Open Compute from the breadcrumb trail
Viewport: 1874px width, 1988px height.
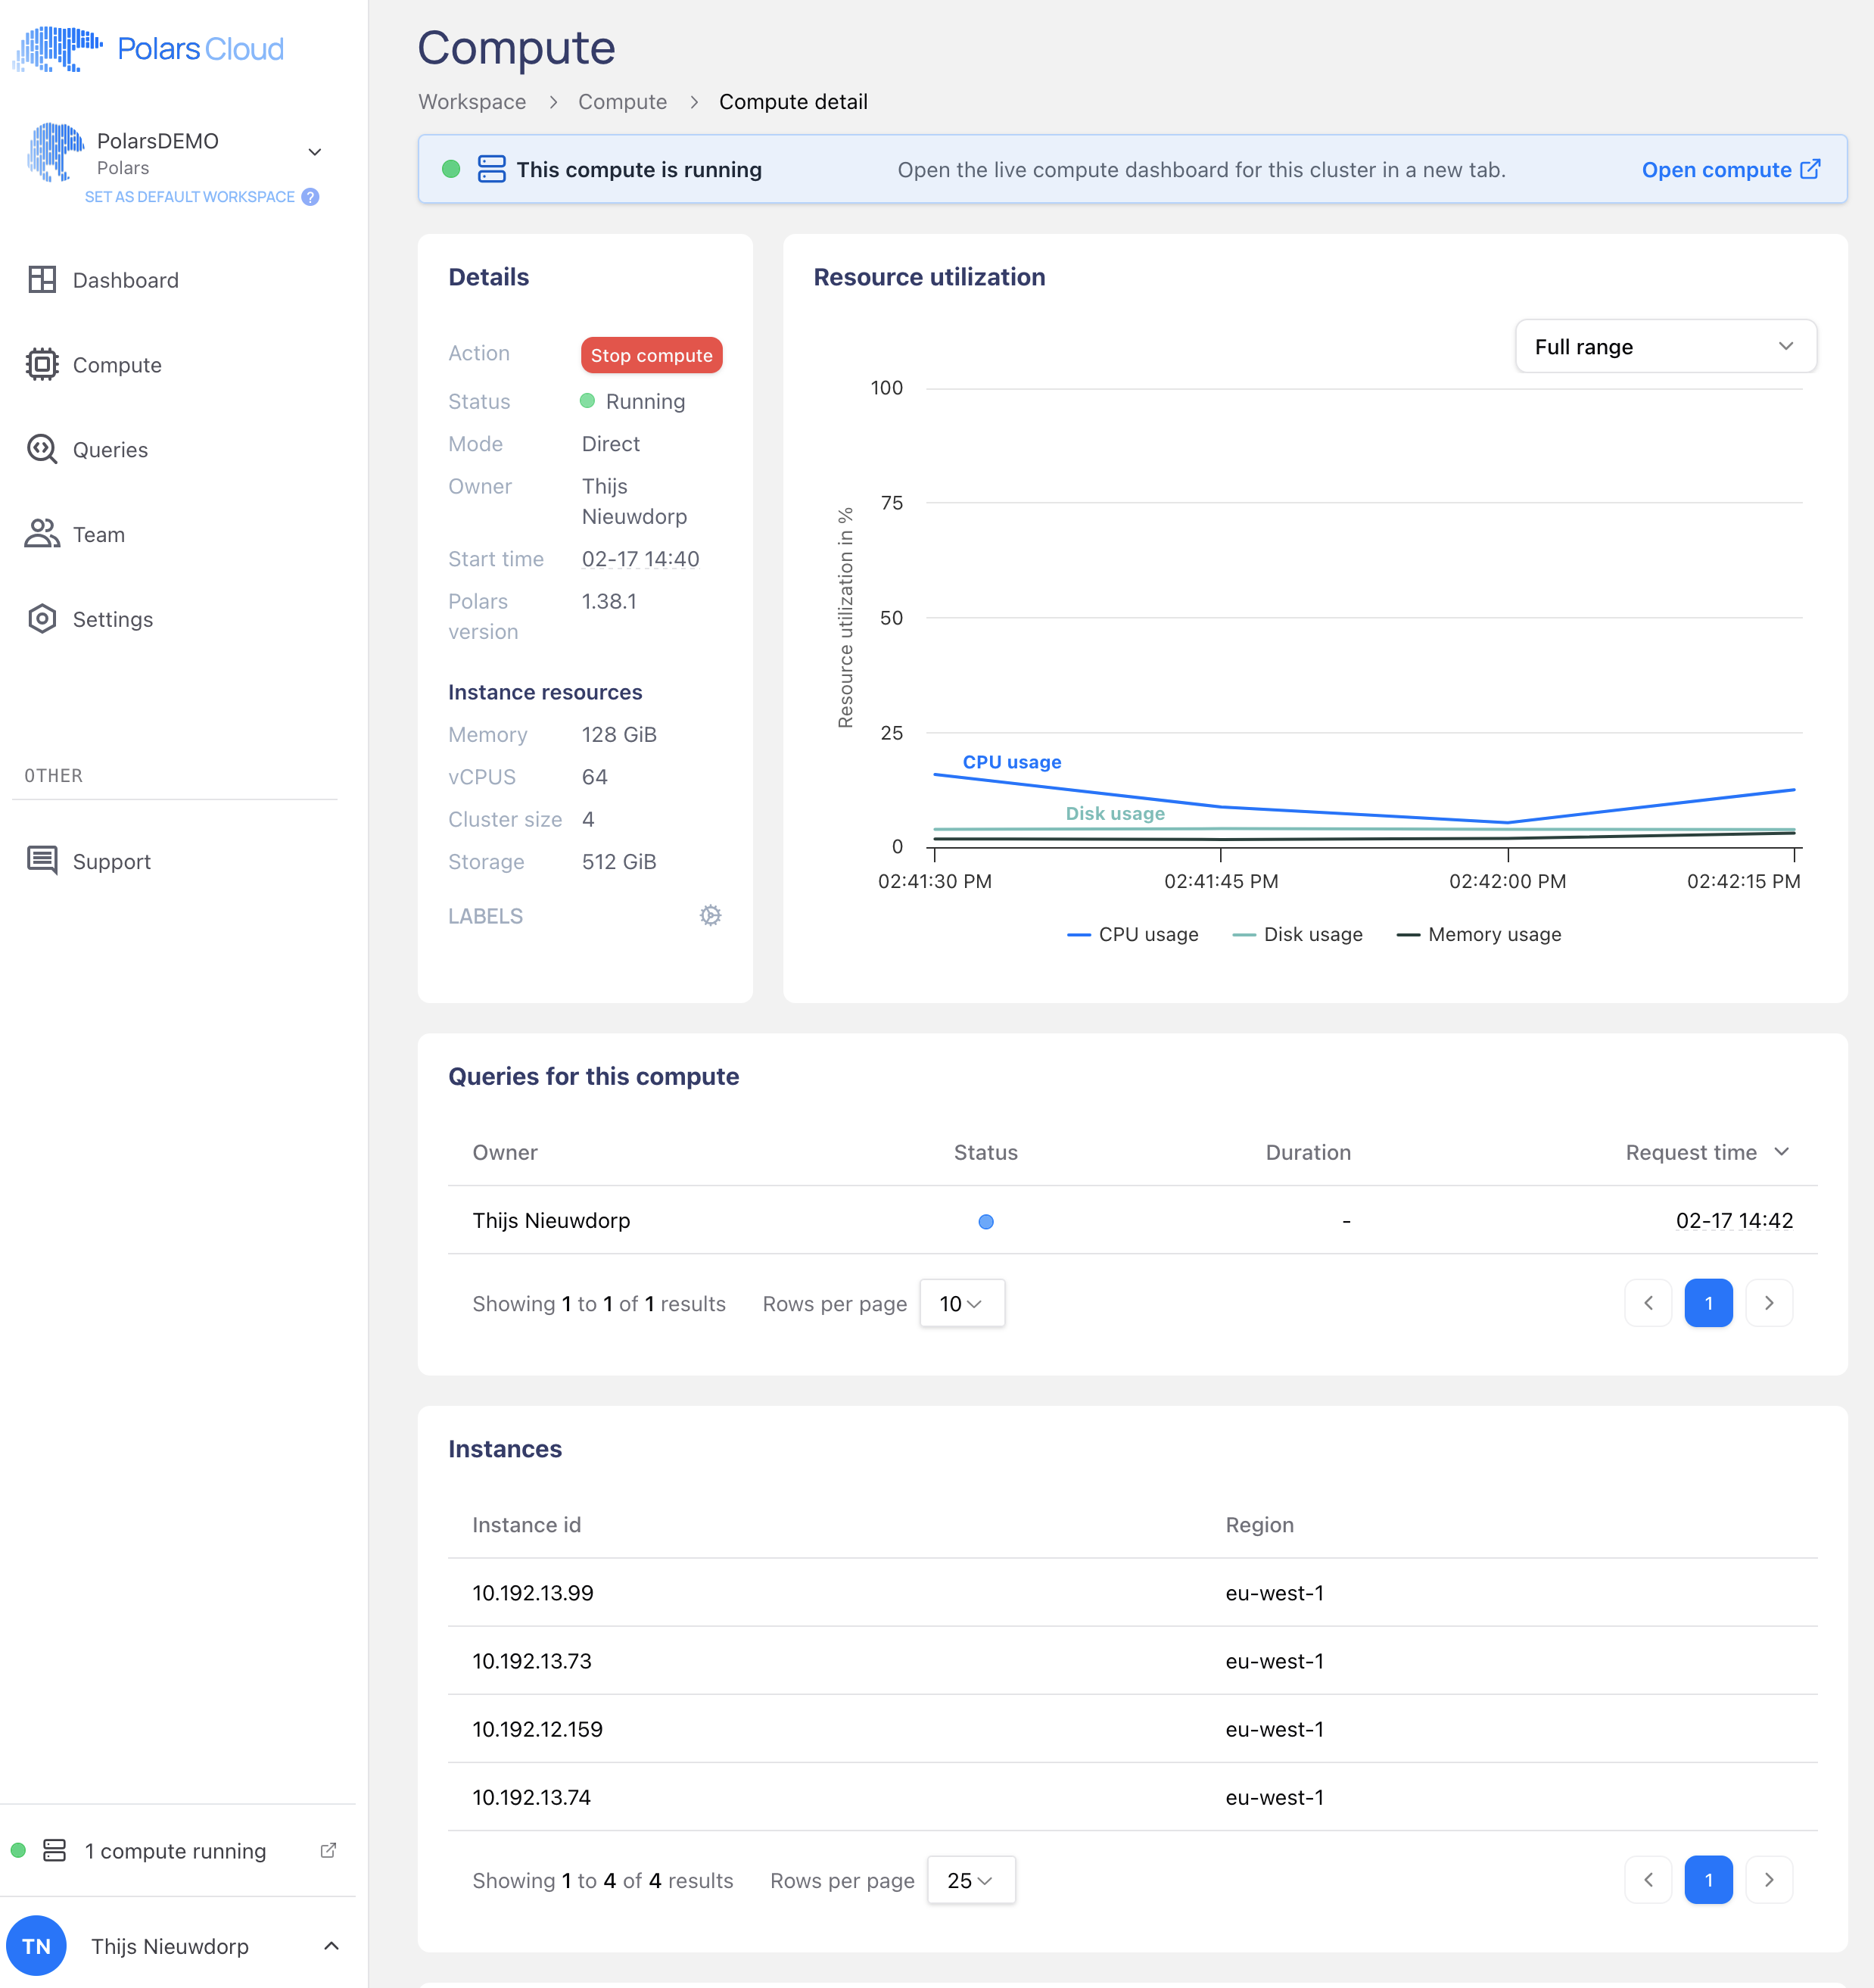[x=622, y=101]
